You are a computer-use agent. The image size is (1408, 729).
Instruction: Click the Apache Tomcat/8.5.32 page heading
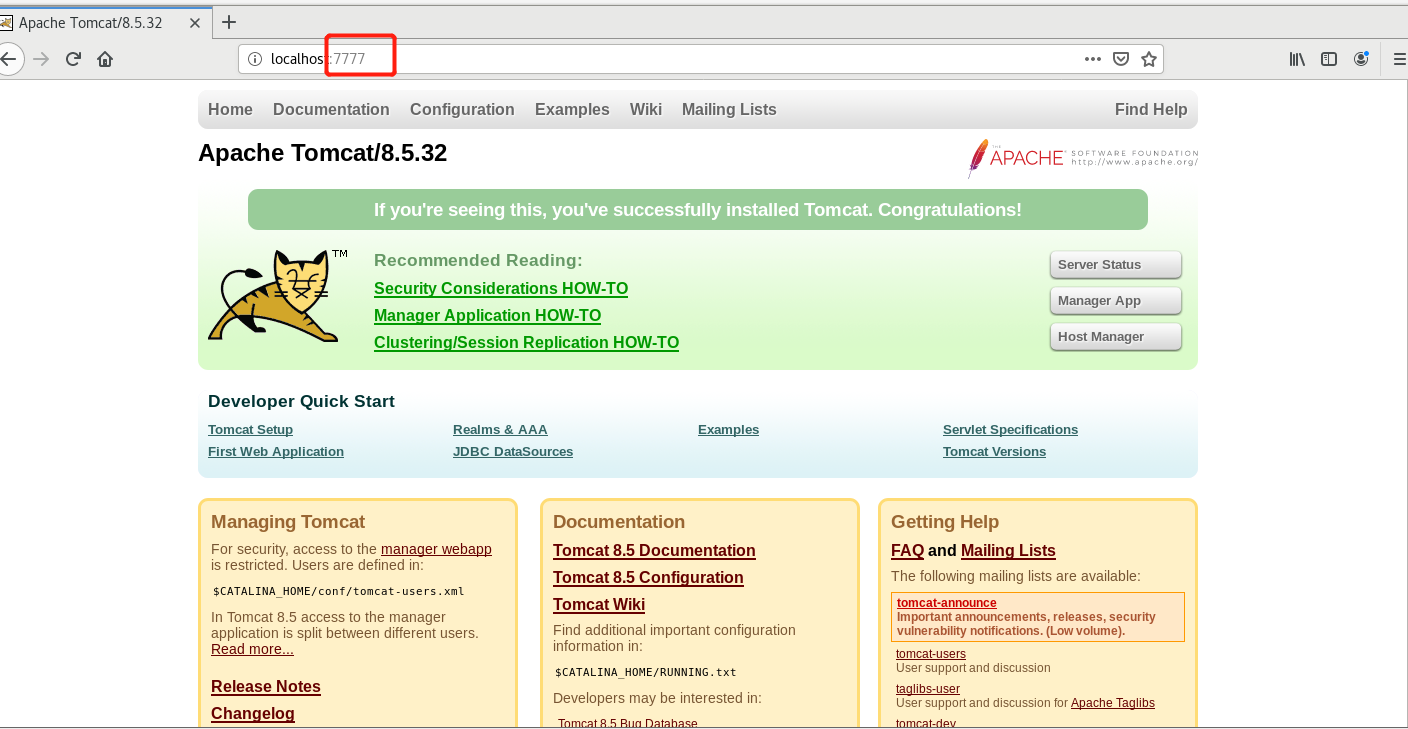pyautogui.click(x=322, y=153)
